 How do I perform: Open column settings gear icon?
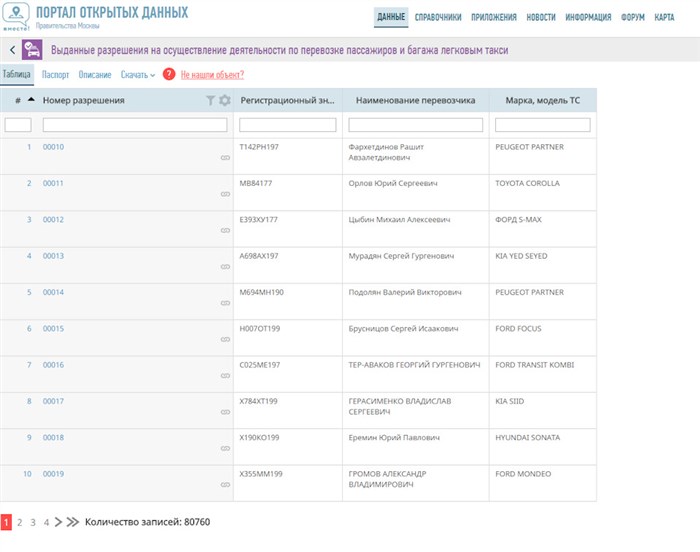point(224,100)
